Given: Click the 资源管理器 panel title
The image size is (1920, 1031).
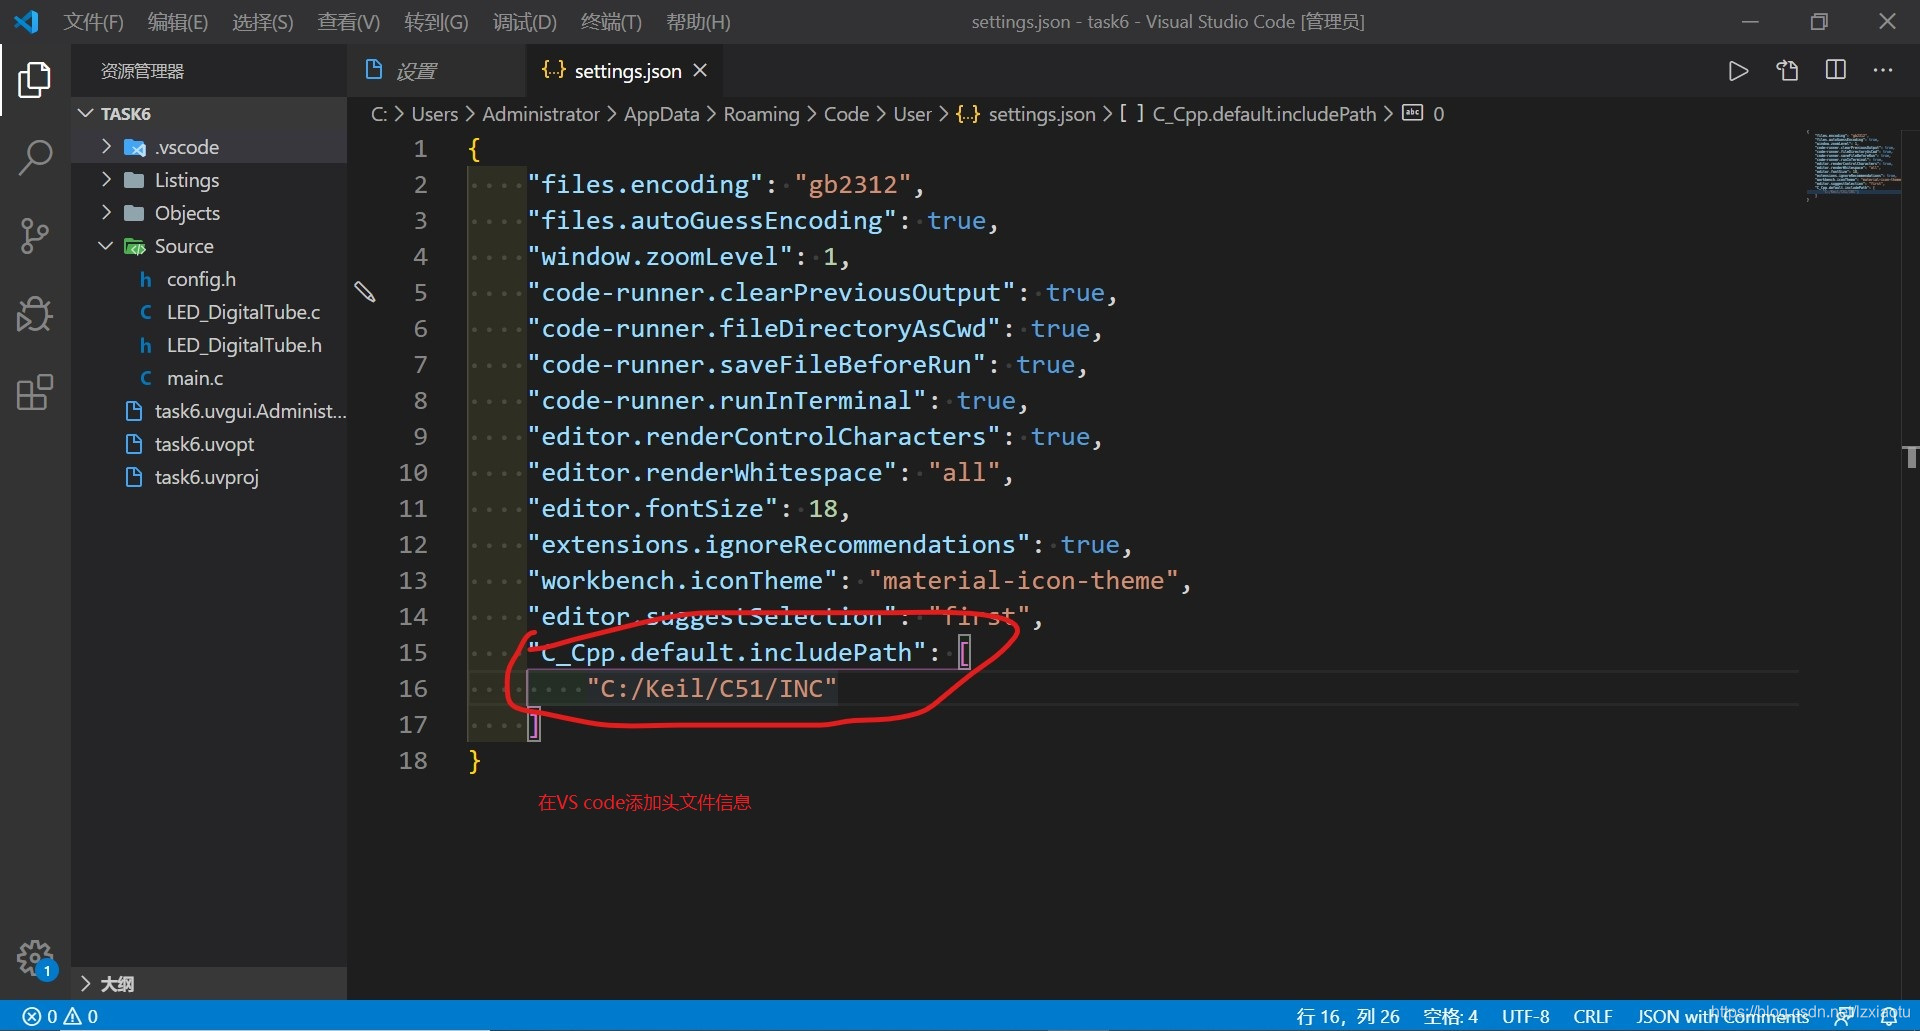Looking at the screenshot, I should tap(142, 71).
